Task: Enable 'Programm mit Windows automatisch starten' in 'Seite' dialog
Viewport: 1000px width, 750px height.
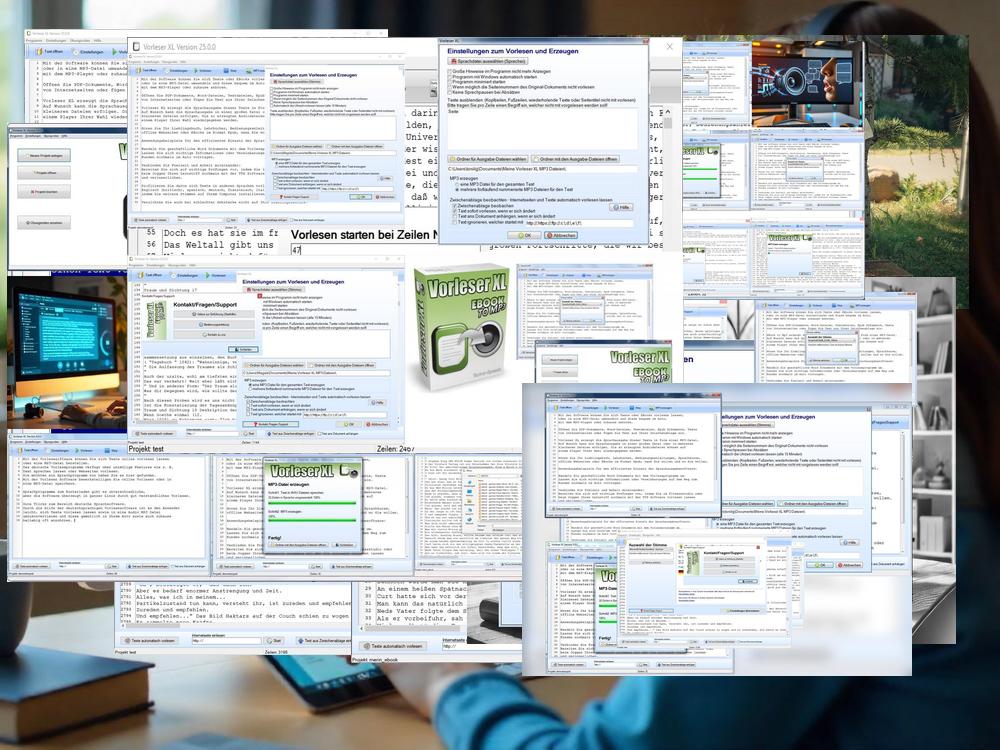Action: pos(450,77)
